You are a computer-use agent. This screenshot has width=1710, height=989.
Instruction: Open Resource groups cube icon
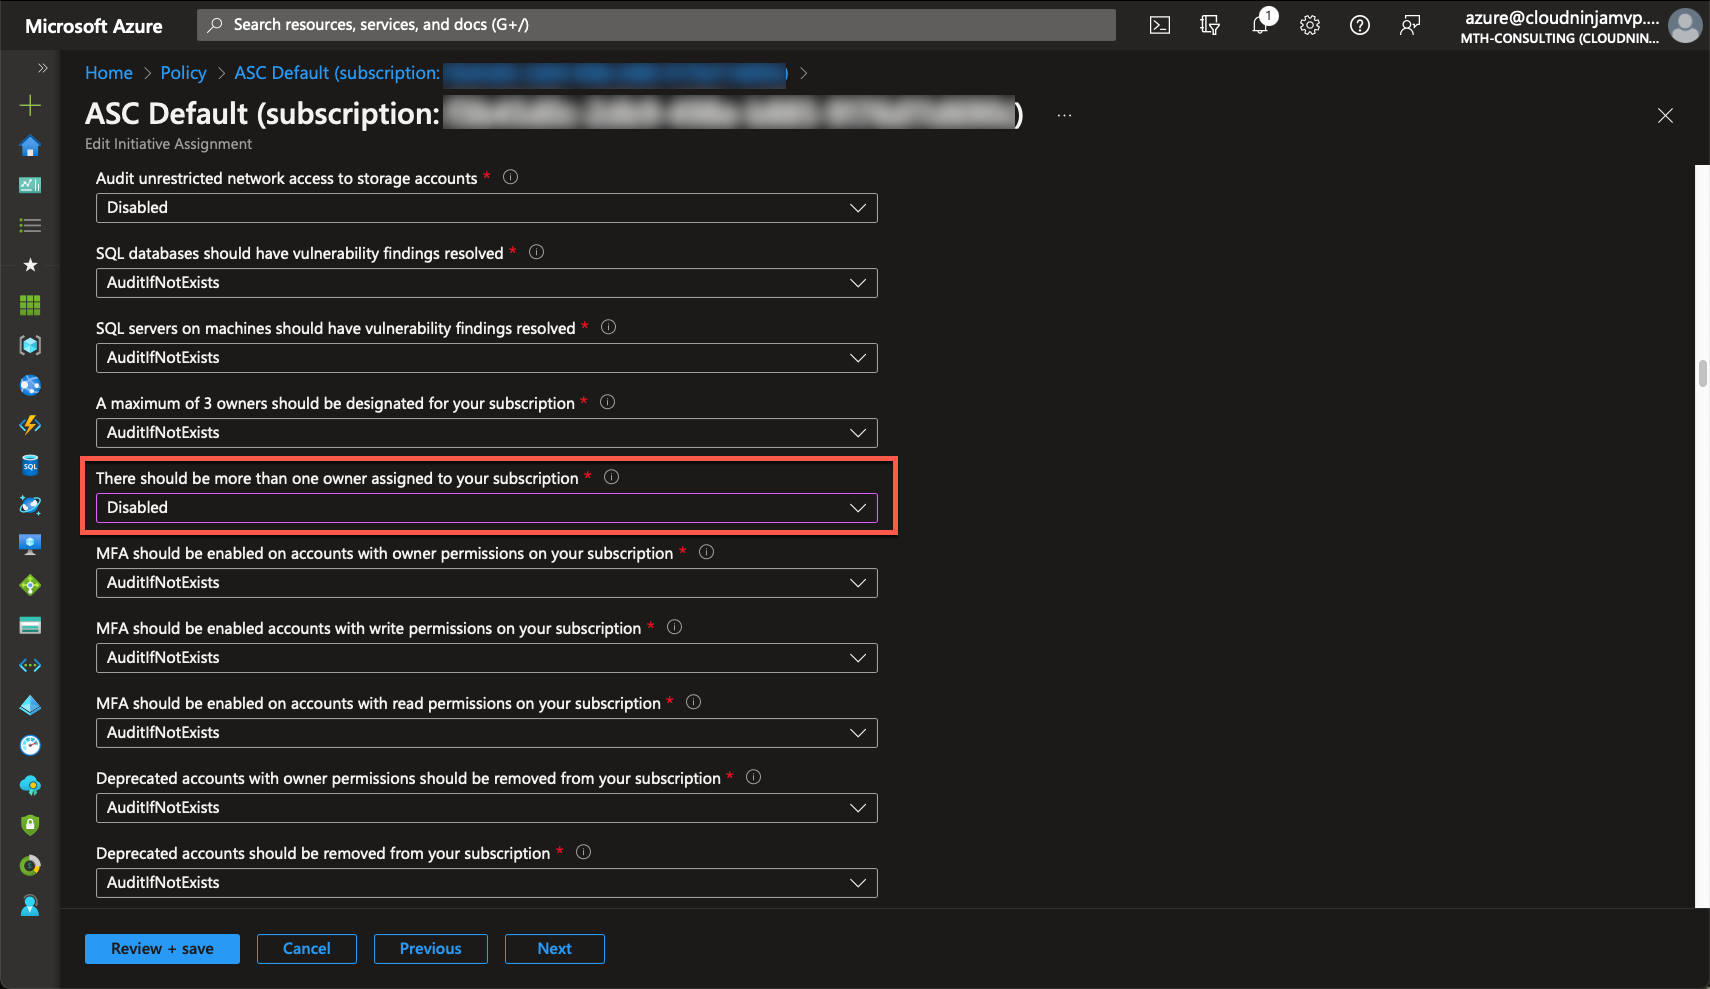pyautogui.click(x=30, y=345)
